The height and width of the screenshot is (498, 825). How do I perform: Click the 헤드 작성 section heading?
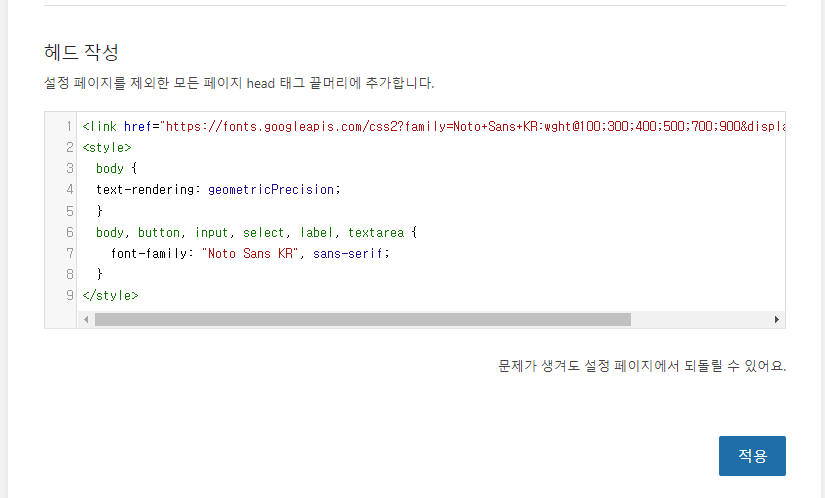[x=82, y=52]
